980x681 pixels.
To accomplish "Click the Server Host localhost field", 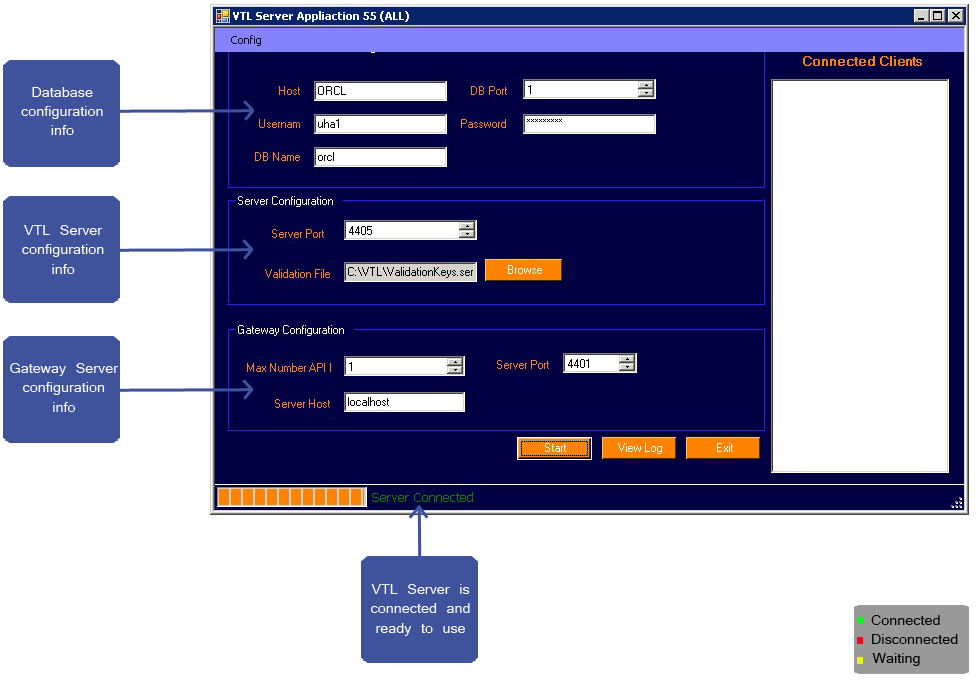I will [404, 401].
